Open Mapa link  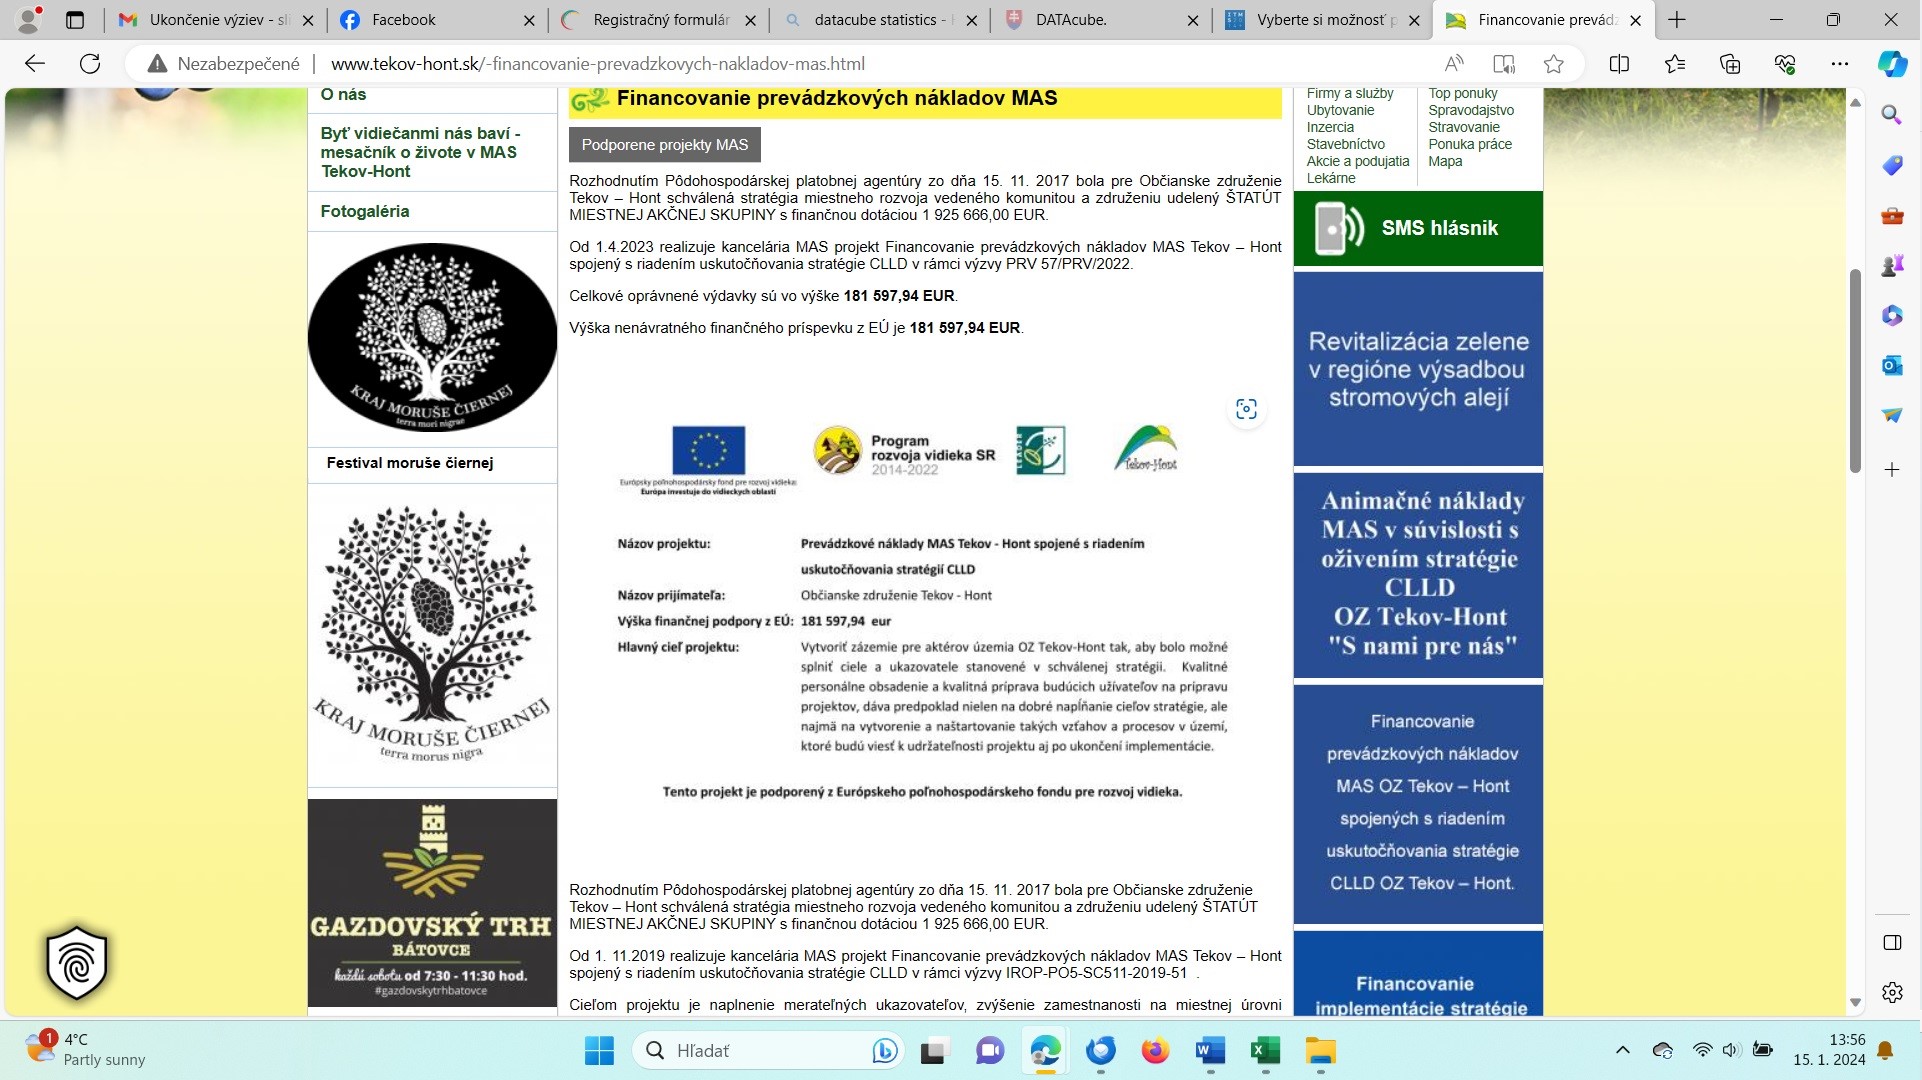click(1445, 161)
